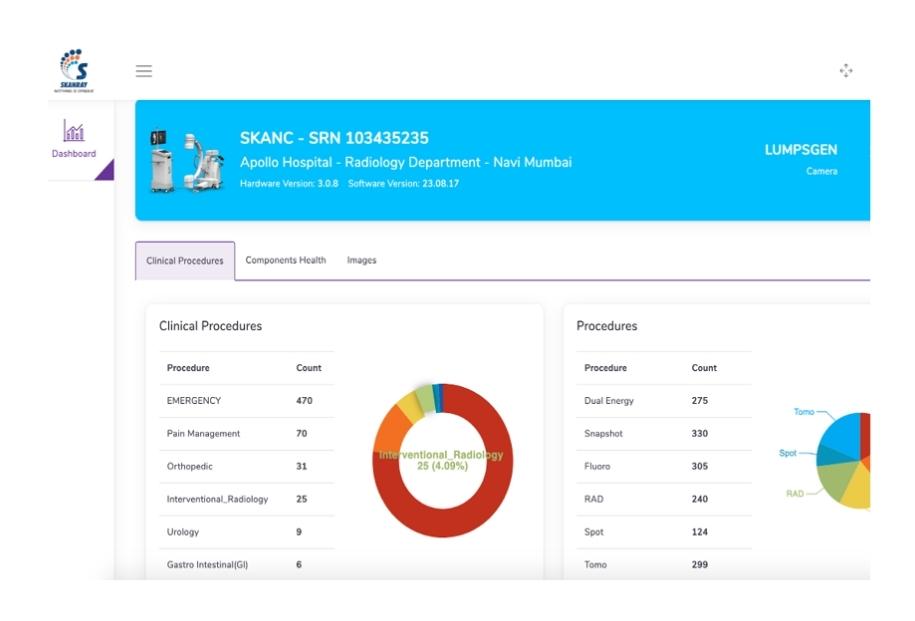
Task: Select the Pain Management row
Action: (x=246, y=433)
